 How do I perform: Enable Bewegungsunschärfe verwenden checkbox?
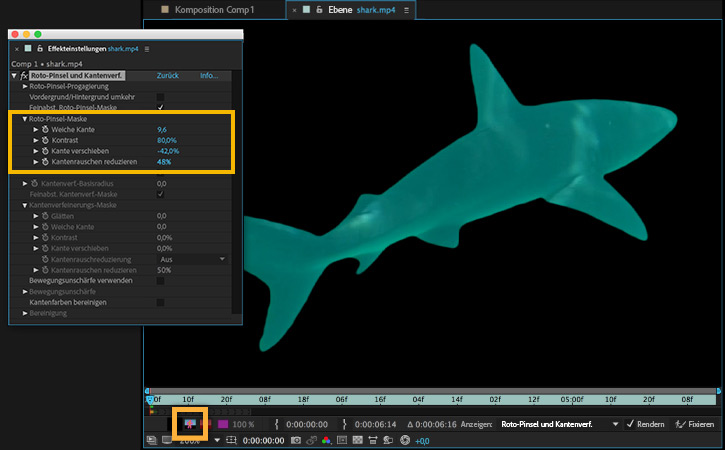160,281
